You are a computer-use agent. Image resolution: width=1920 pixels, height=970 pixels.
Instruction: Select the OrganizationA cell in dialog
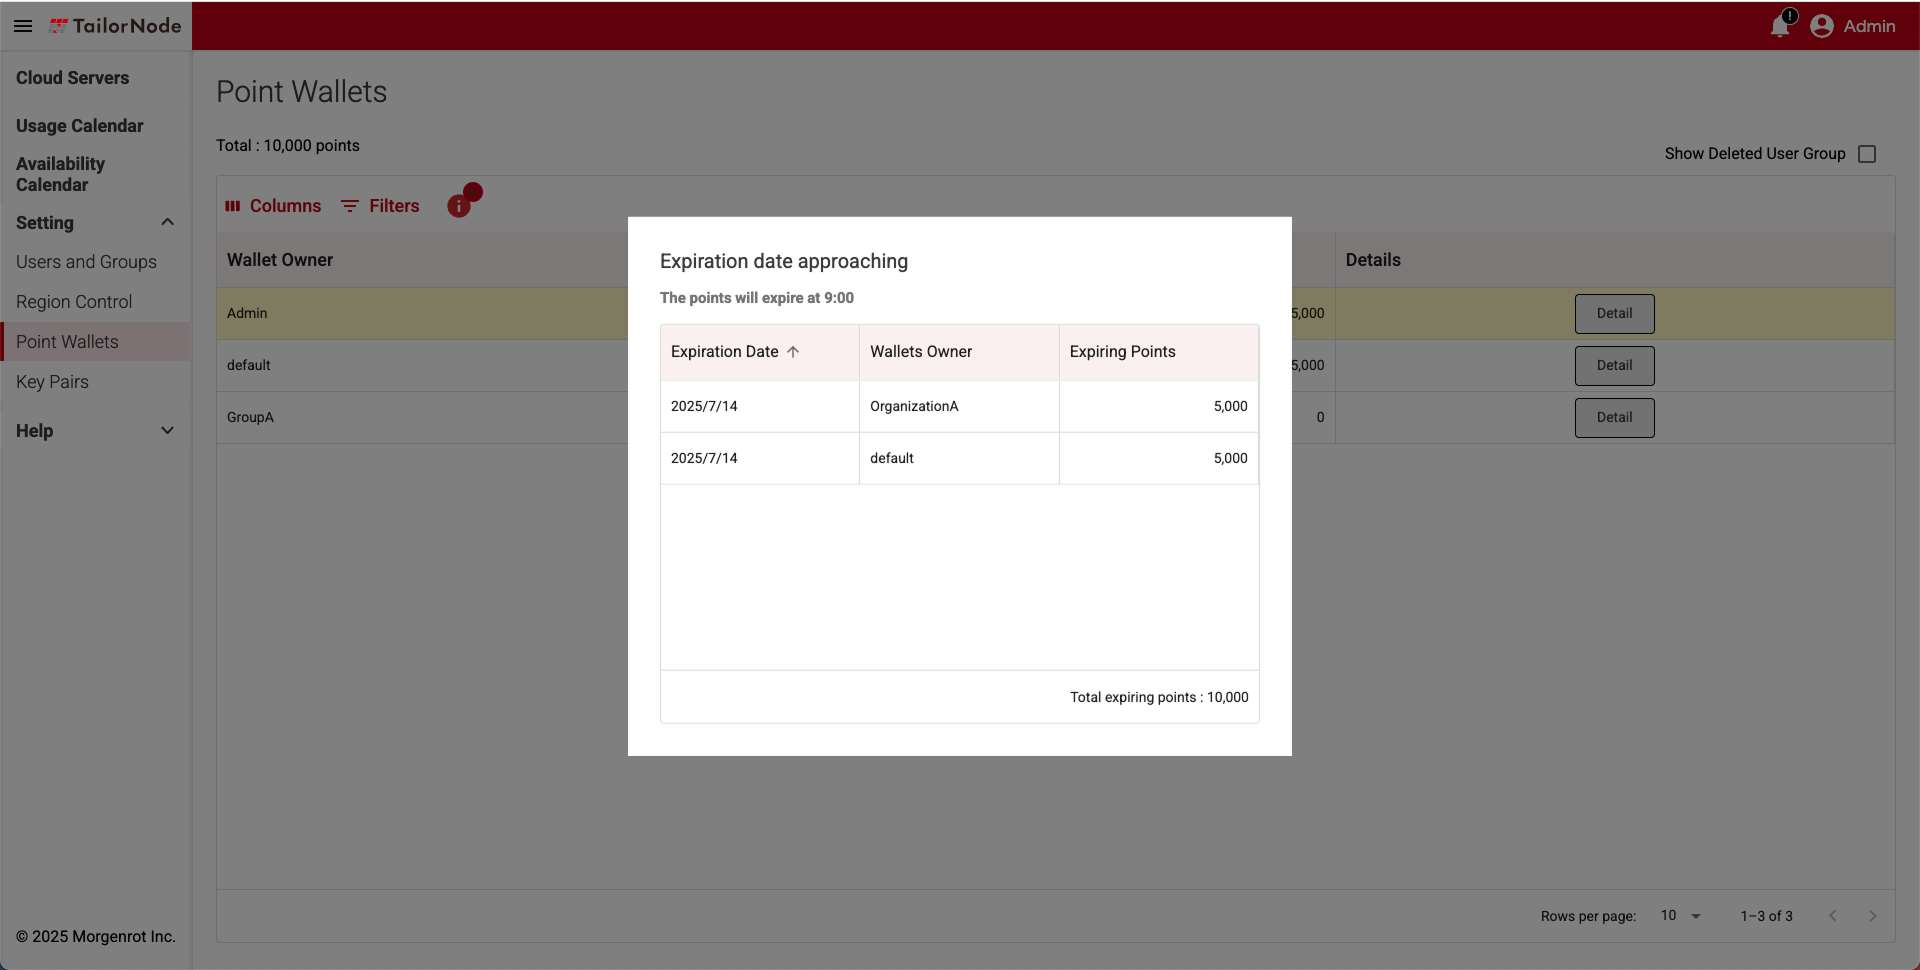coord(959,406)
